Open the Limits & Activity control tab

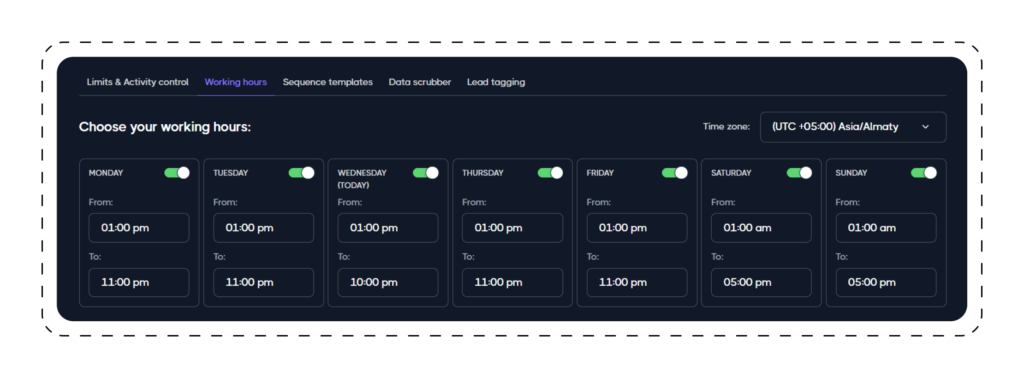(138, 82)
